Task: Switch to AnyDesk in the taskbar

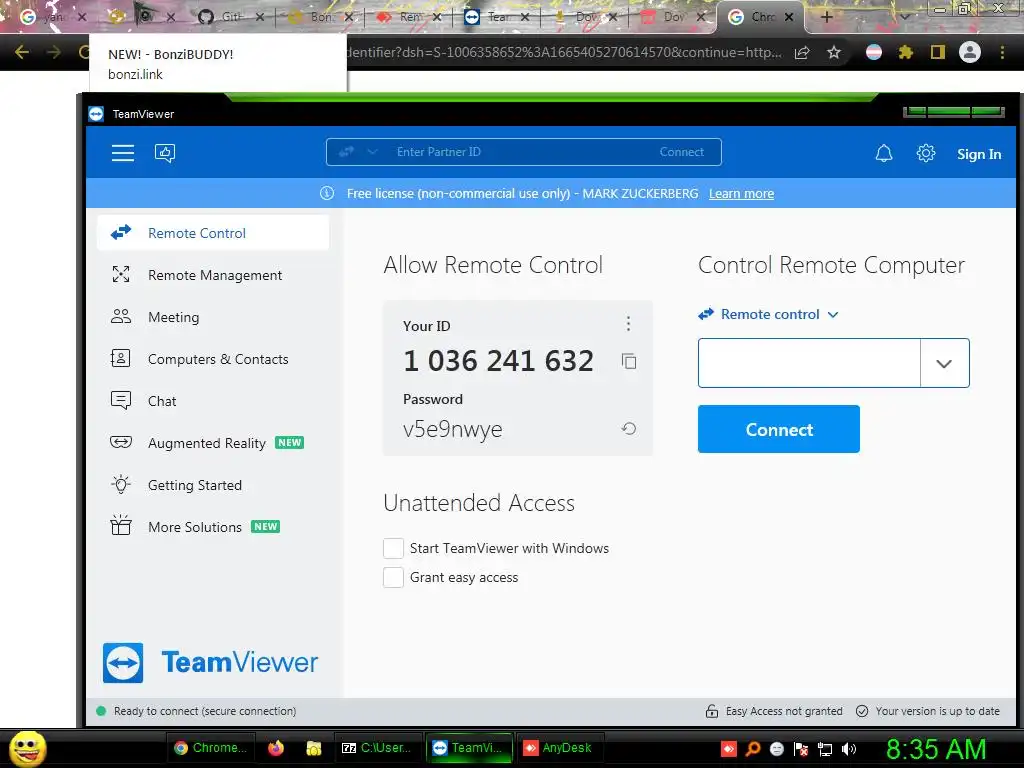Action: point(560,748)
